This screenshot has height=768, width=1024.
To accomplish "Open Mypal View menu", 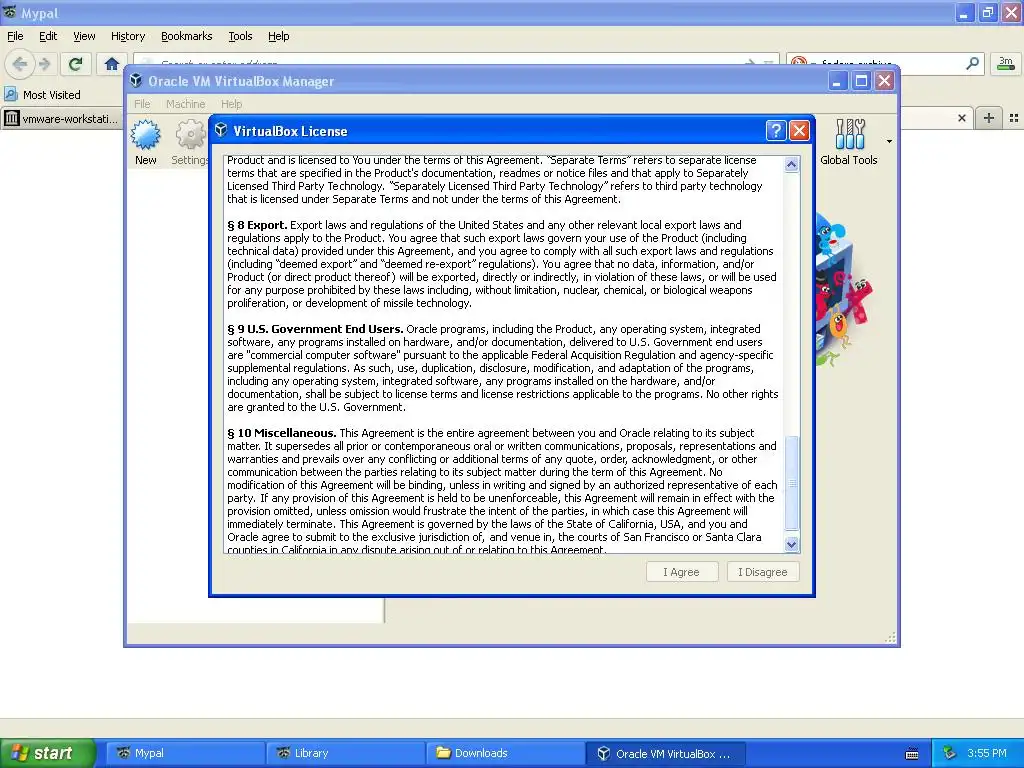I will pyautogui.click(x=84, y=36).
